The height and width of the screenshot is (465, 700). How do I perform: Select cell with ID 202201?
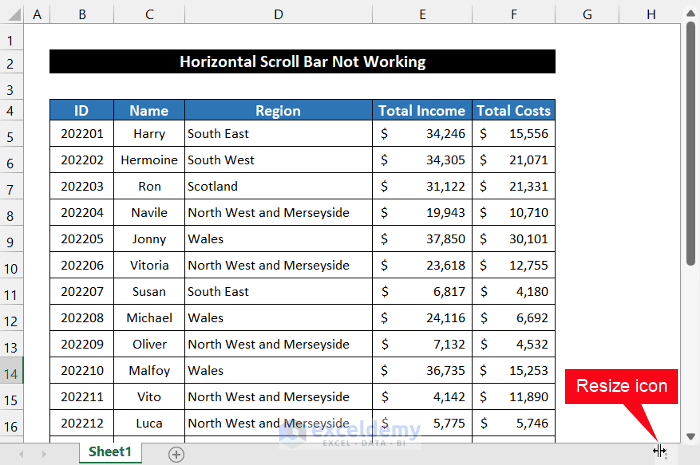[x=82, y=133]
